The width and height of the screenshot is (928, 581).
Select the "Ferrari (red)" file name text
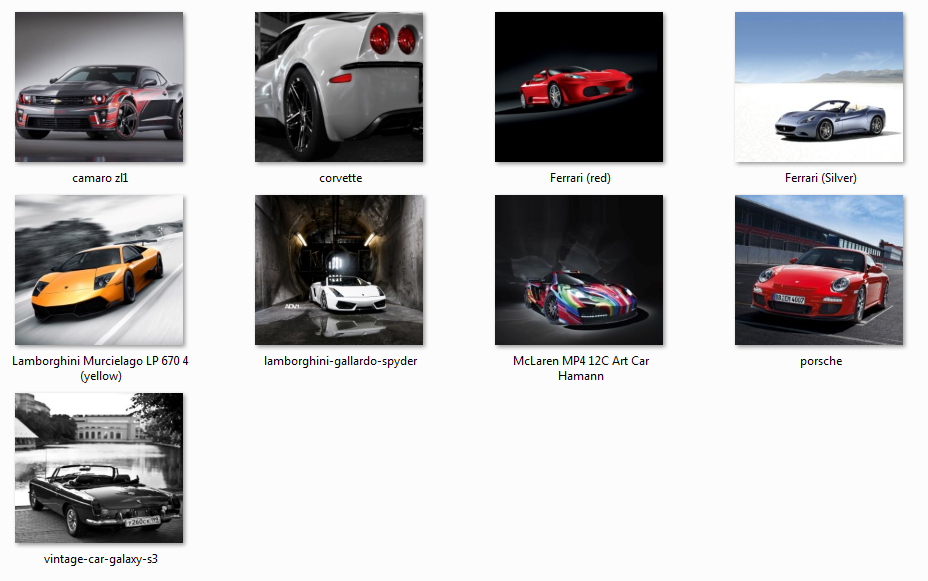point(580,178)
